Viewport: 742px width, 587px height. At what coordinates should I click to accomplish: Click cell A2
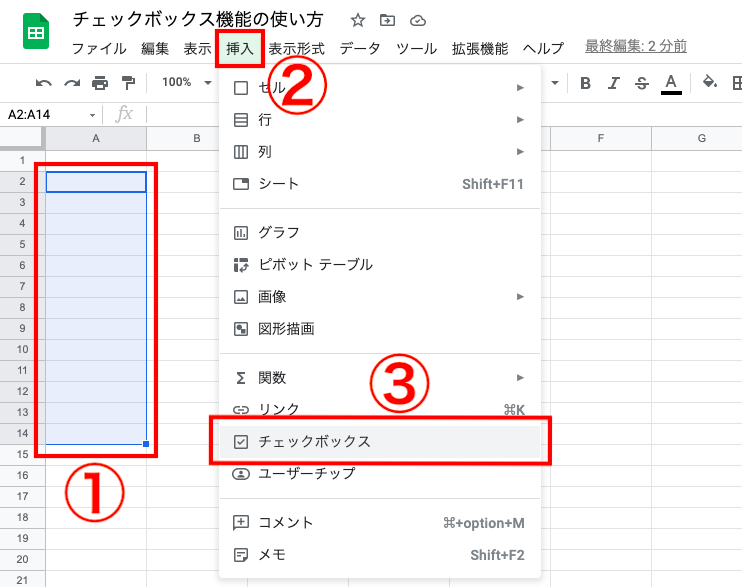click(x=96, y=182)
